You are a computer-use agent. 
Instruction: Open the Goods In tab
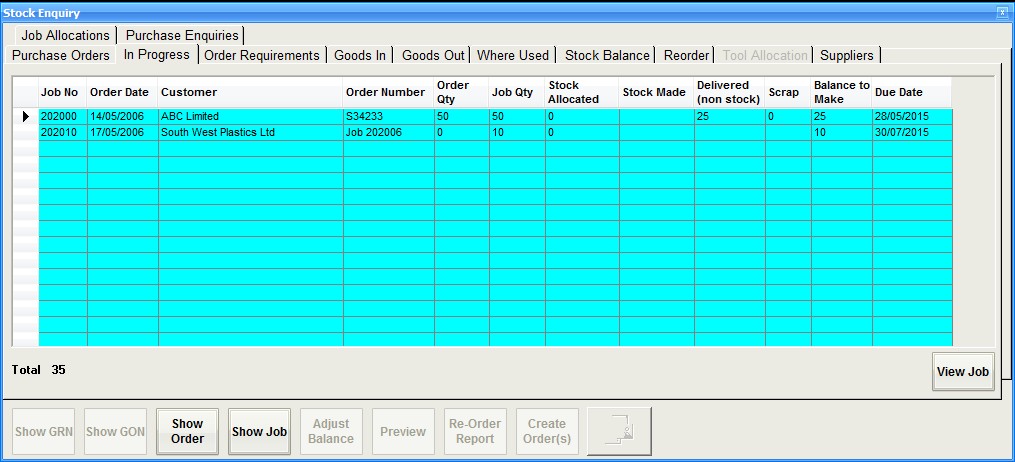pyautogui.click(x=360, y=55)
